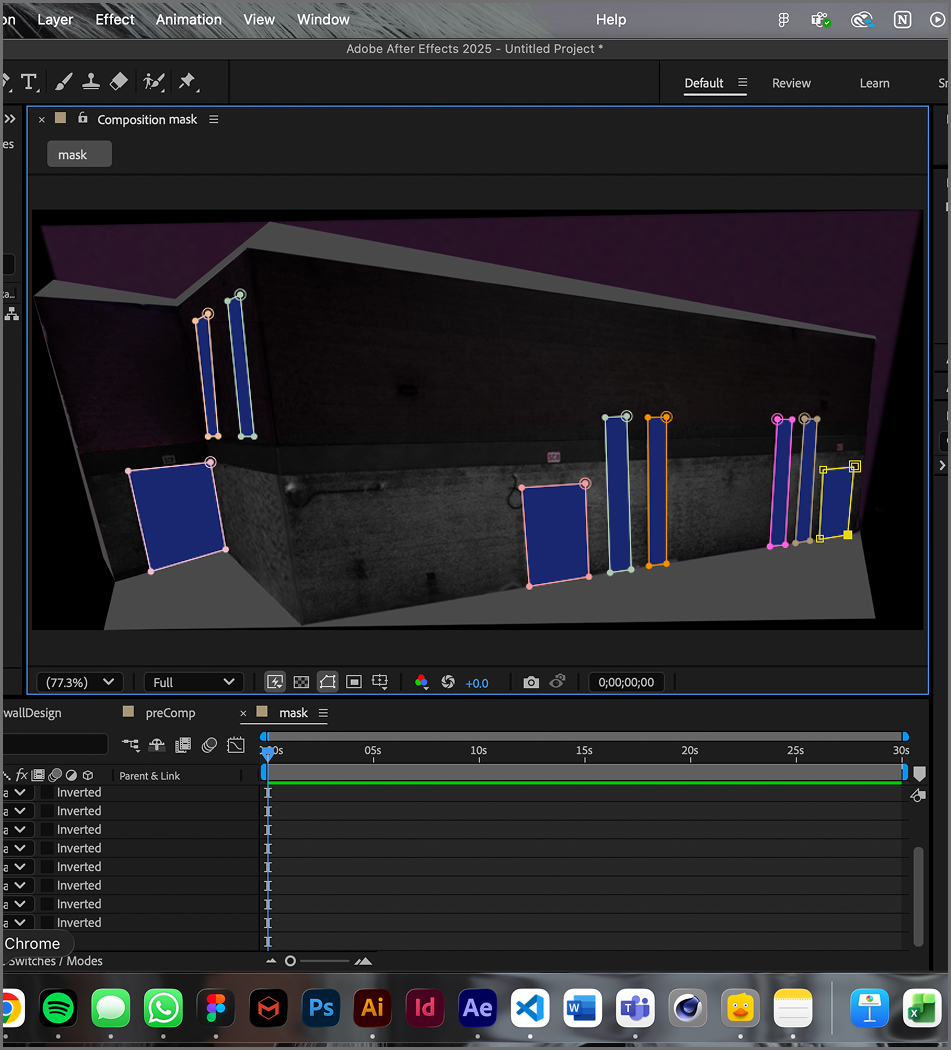Expand the first mask's mode dropdown
Screen dimensions: 951x1050
(x=18, y=791)
